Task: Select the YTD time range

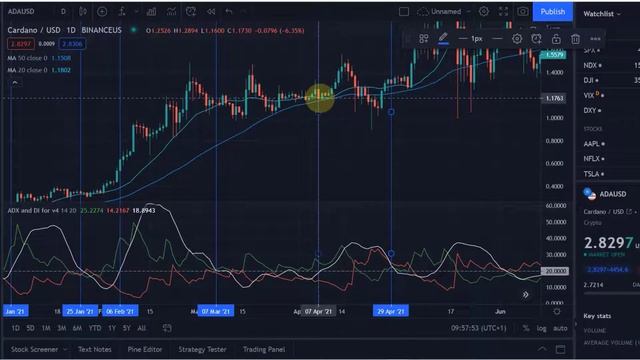Action: point(95,328)
